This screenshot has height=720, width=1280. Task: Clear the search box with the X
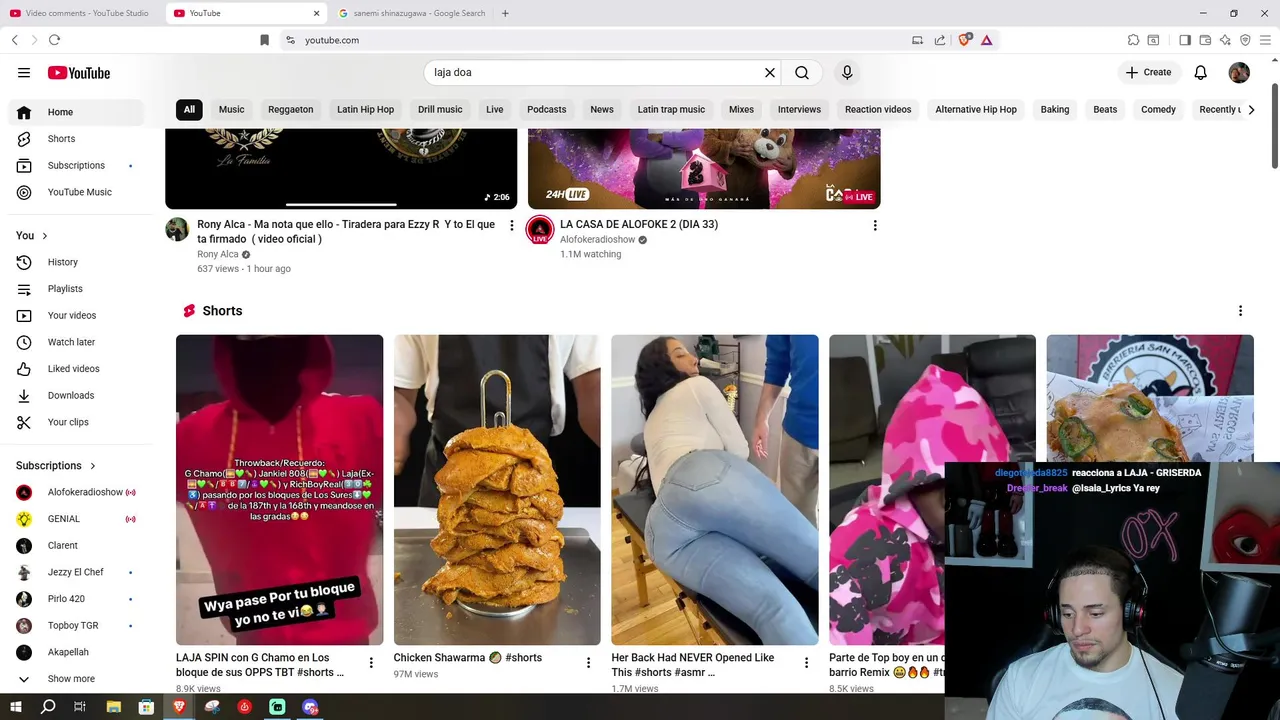point(770,72)
